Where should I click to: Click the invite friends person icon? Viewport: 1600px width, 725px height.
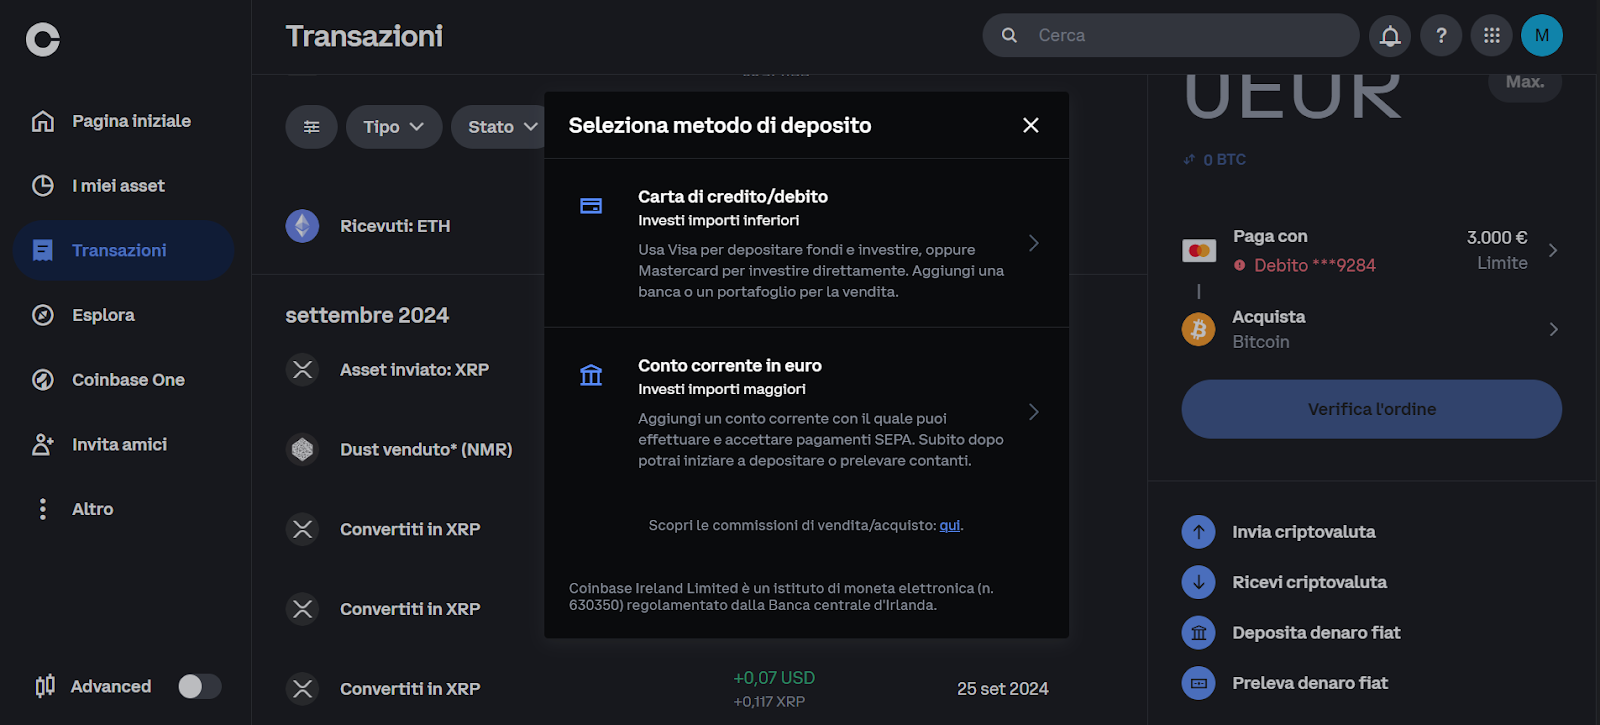tap(43, 444)
